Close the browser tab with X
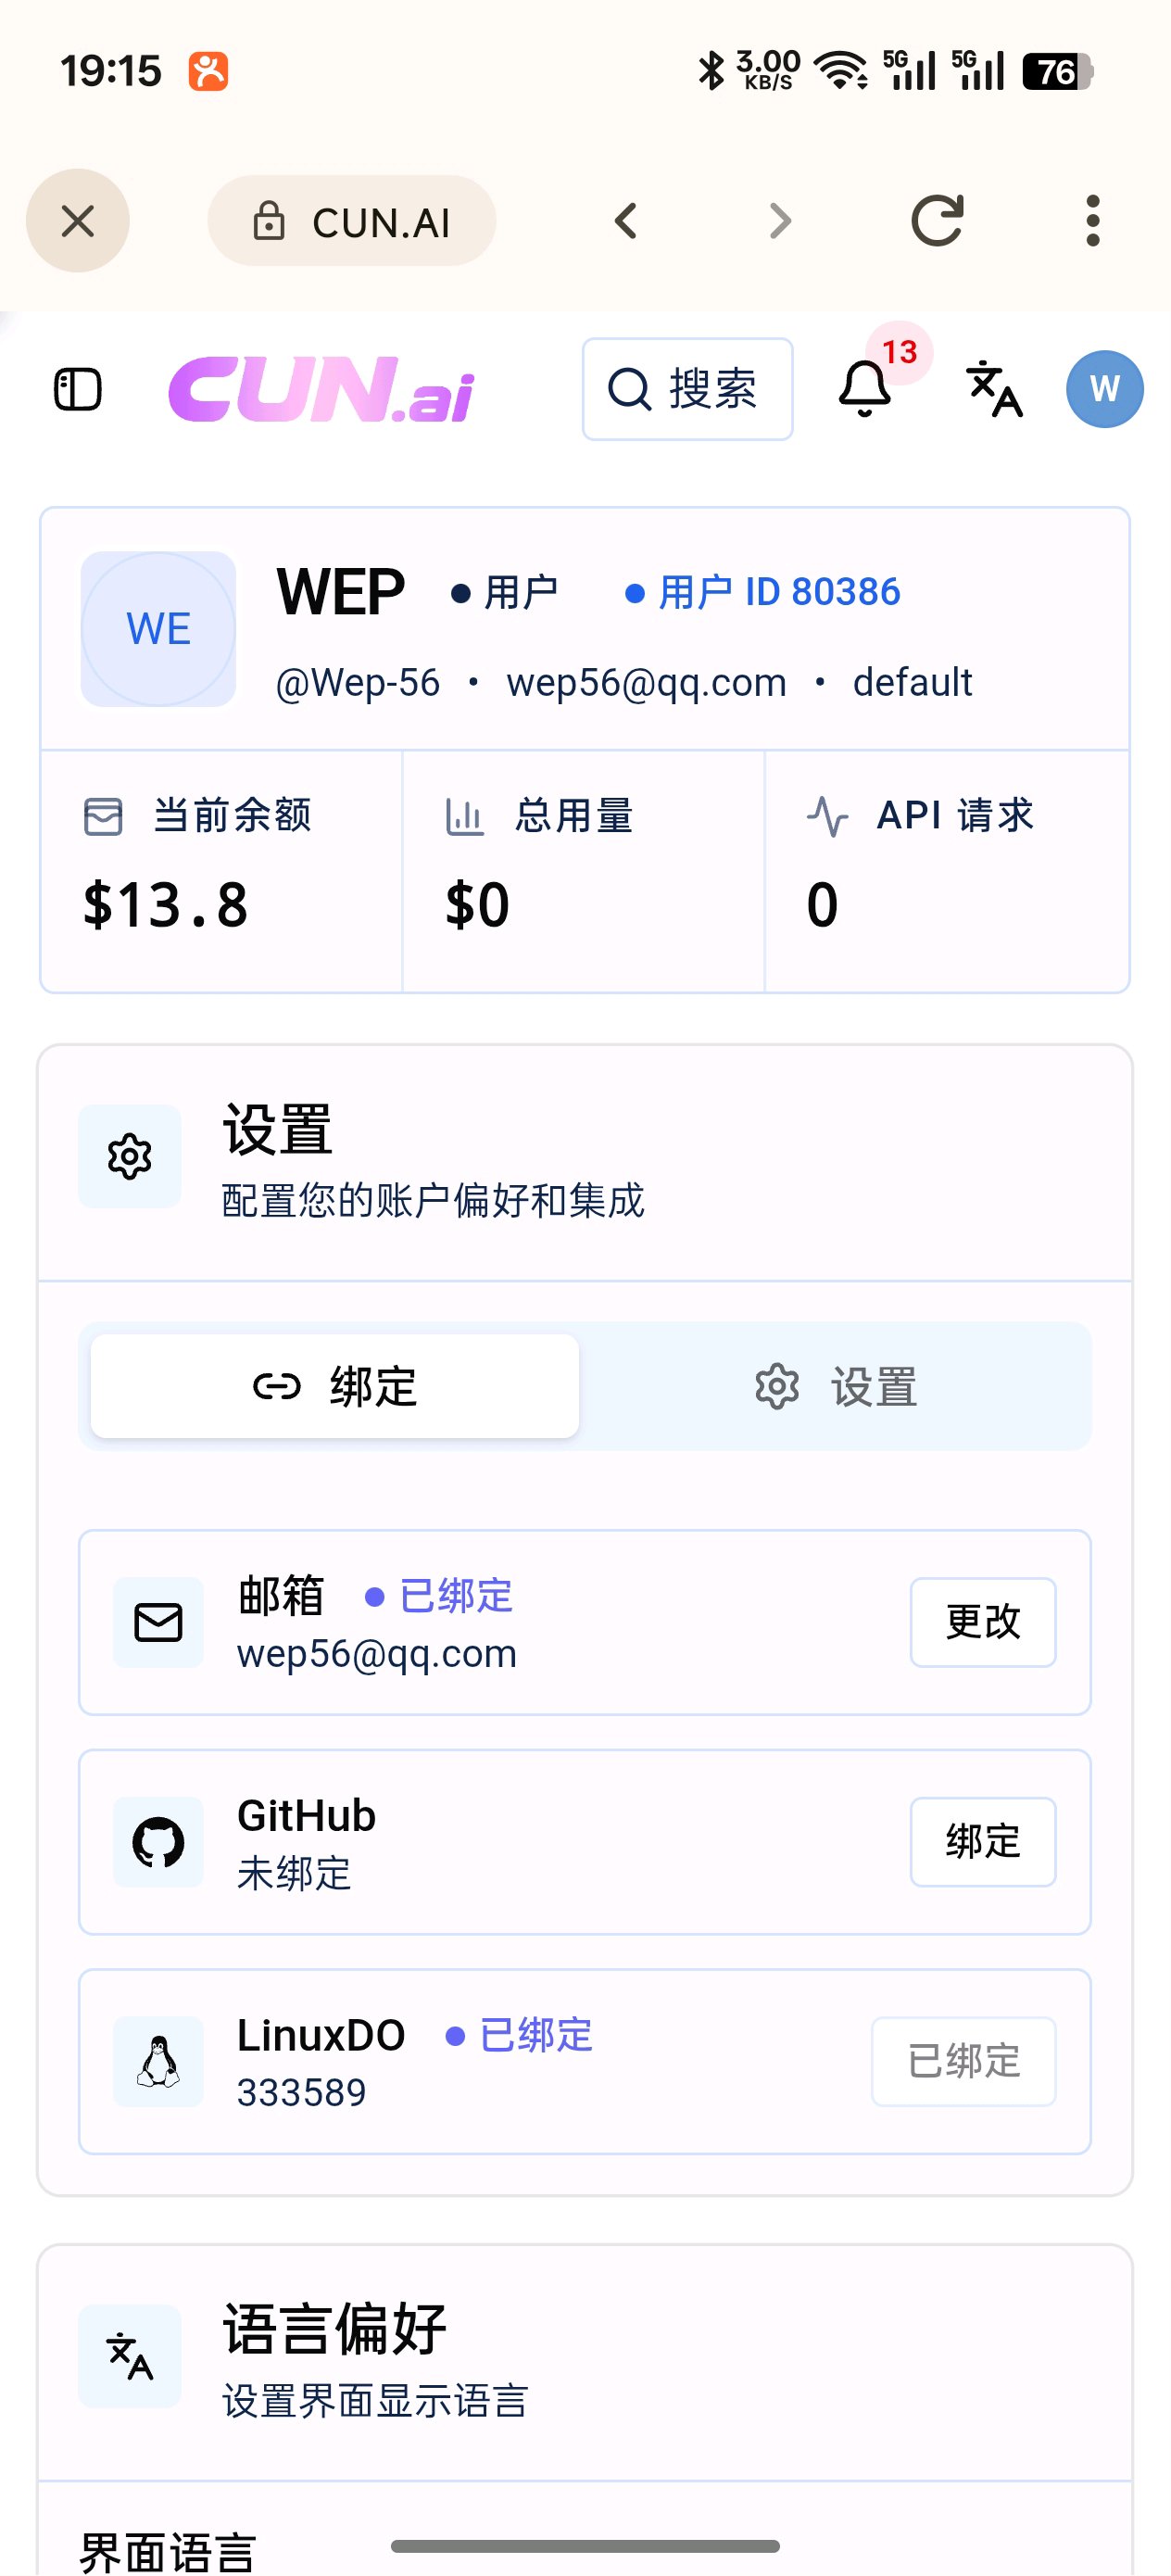The height and width of the screenshot is (2576, 1171). (78, 220)
